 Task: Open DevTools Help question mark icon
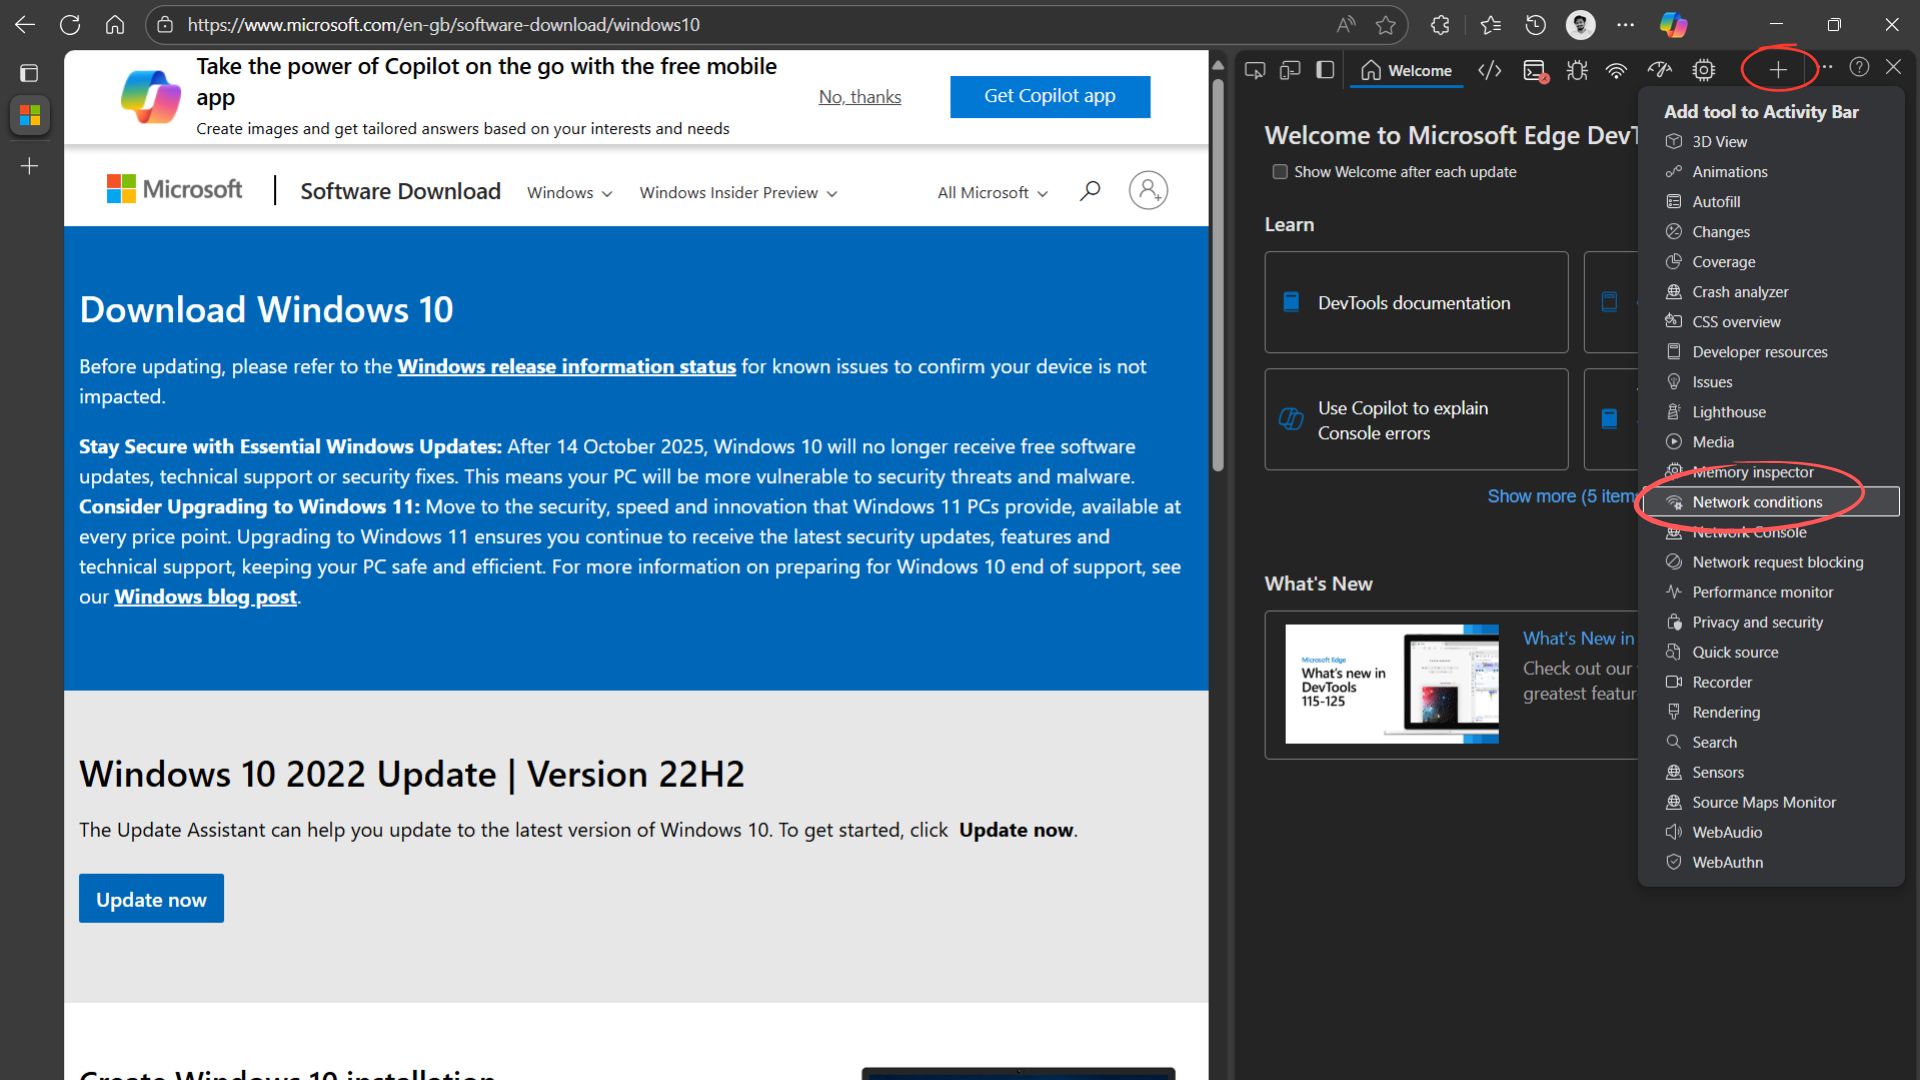[1859, 67]
